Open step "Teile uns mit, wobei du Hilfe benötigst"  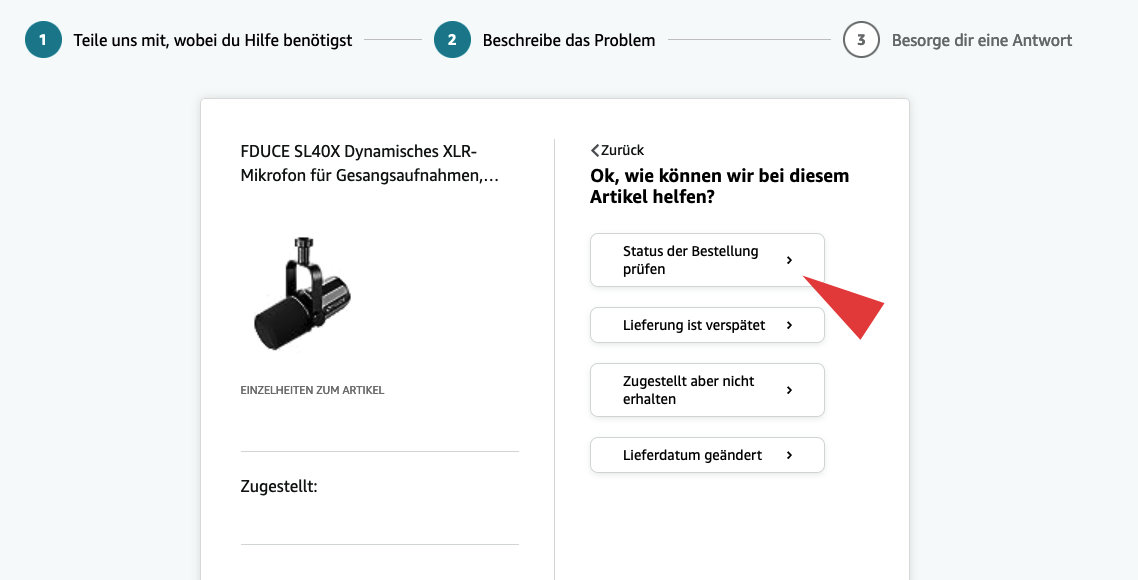[213, 41]
